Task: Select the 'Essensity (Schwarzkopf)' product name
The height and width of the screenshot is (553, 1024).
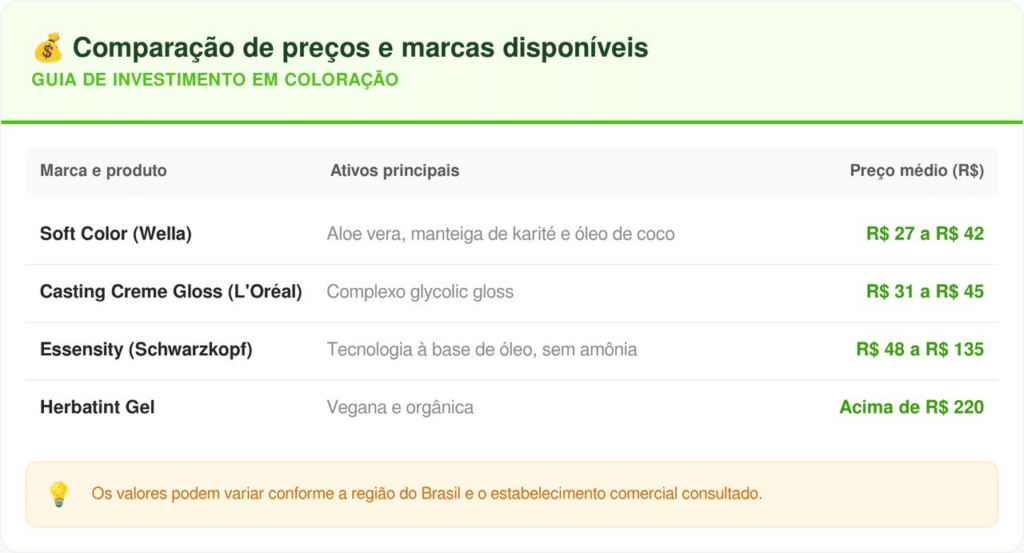Action: click(146, 350)
